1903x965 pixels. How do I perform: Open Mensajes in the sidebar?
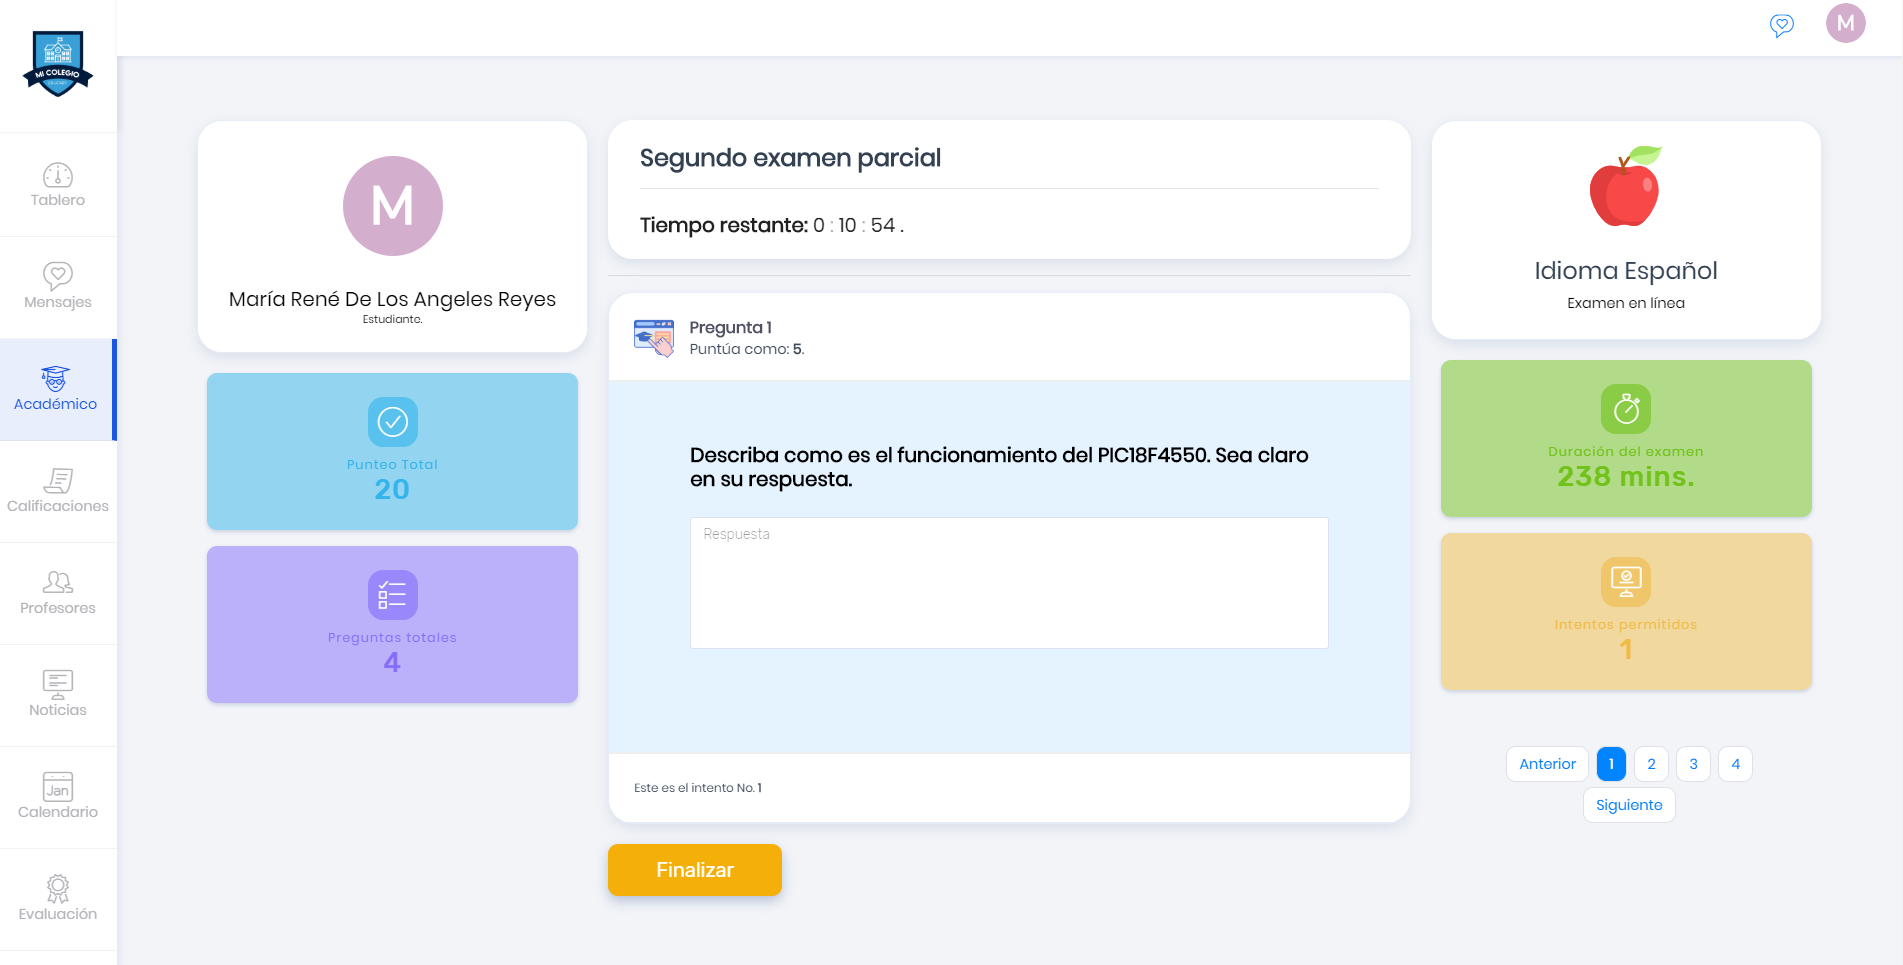tap(58, 287)
